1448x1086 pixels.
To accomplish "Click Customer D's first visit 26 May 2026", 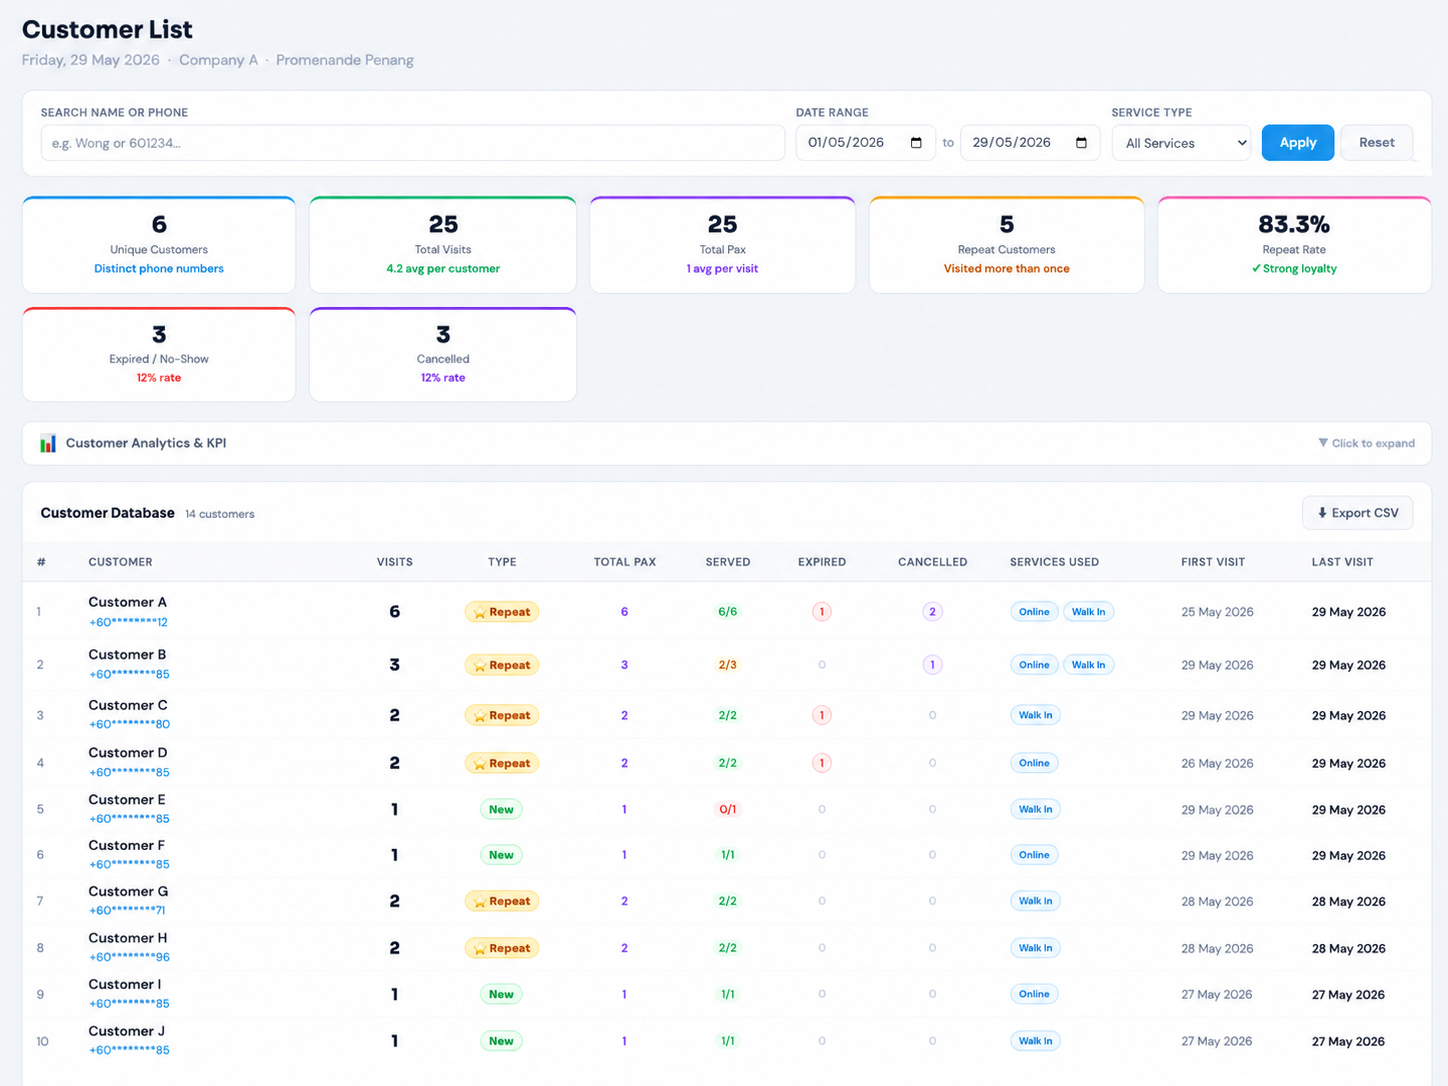I will (1217, 763).
